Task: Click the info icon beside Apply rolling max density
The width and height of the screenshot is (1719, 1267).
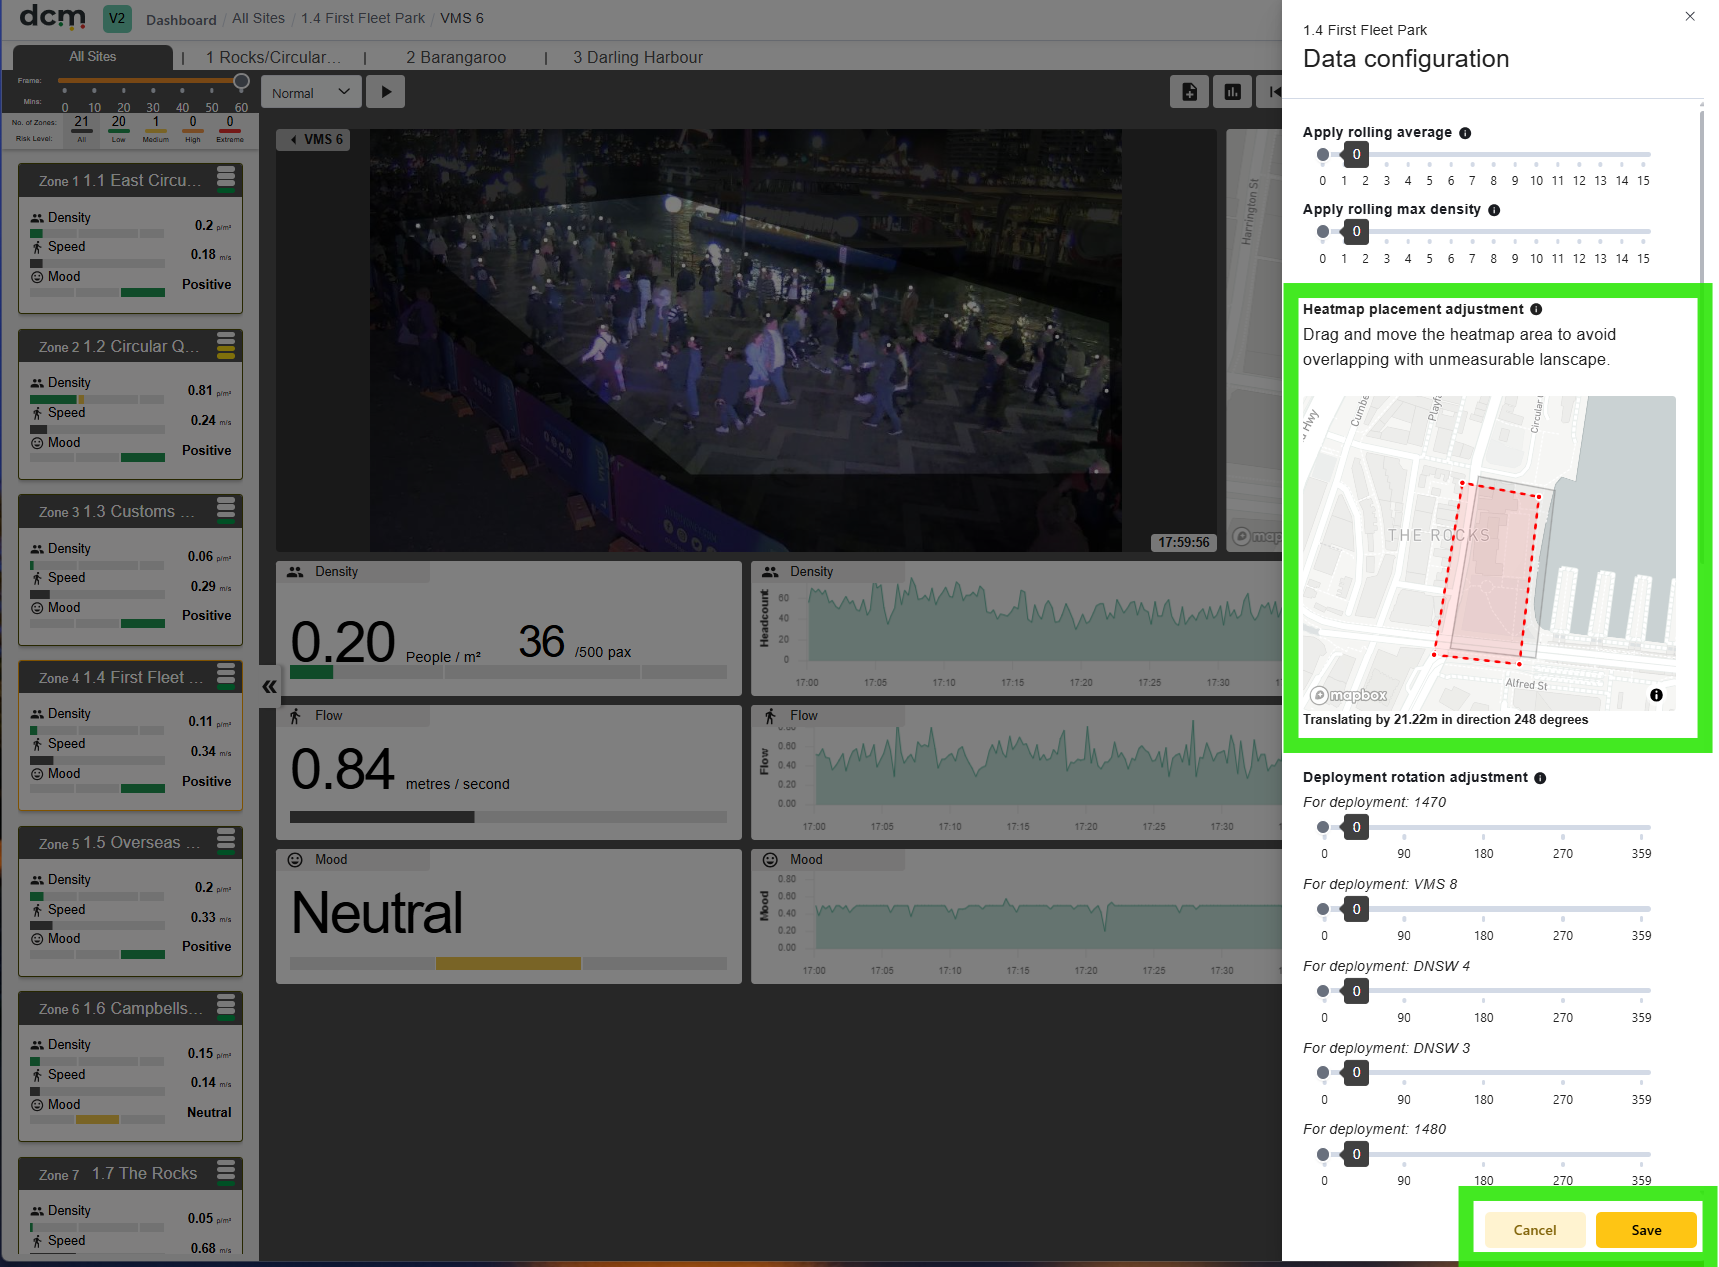Action: pyautogui.click(x=1494, y=210)
